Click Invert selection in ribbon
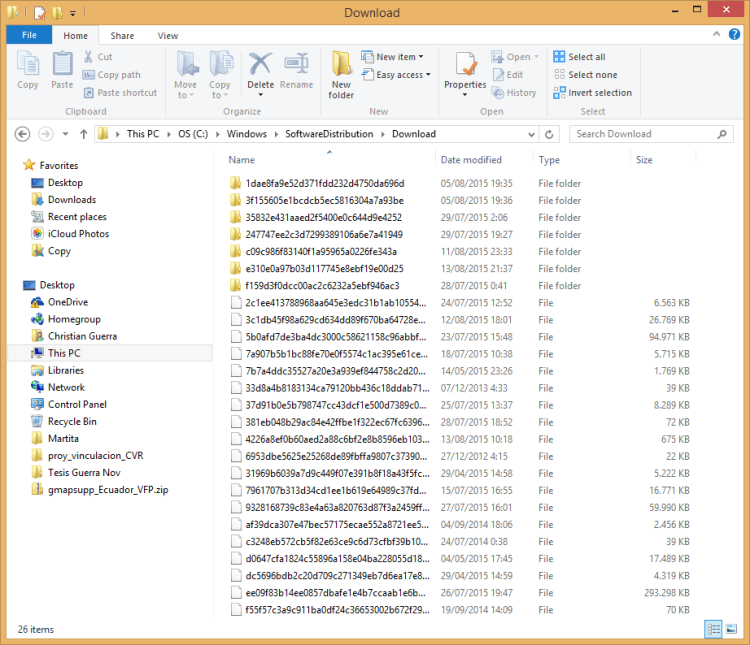The width and height of the screenshot is (750, 645). click(x=598, y=93)
